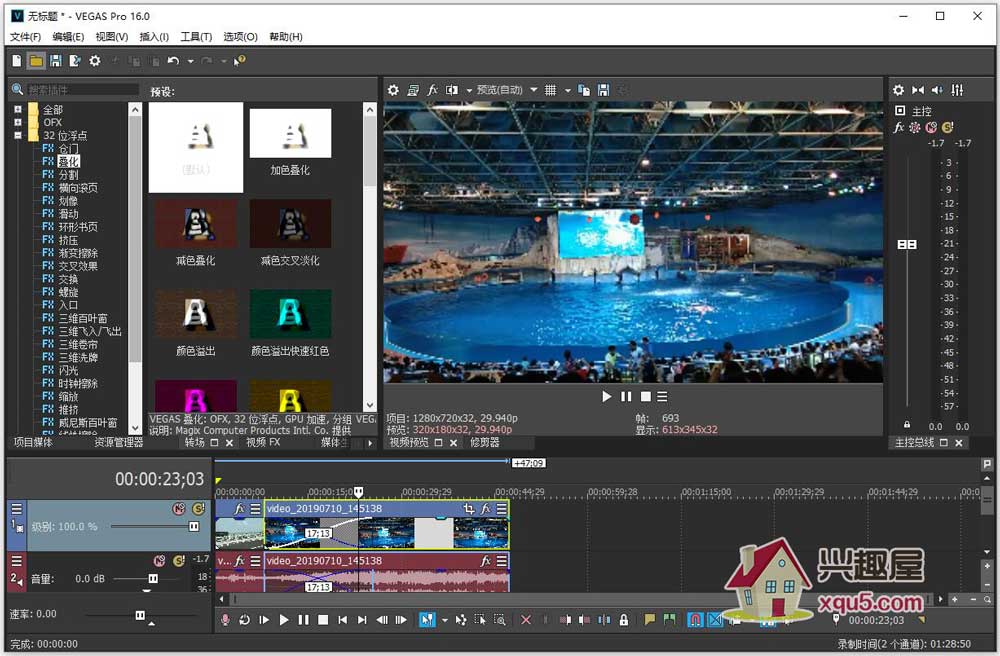Solo the audio track 2
1000x656 pixels.
point(179,561)
